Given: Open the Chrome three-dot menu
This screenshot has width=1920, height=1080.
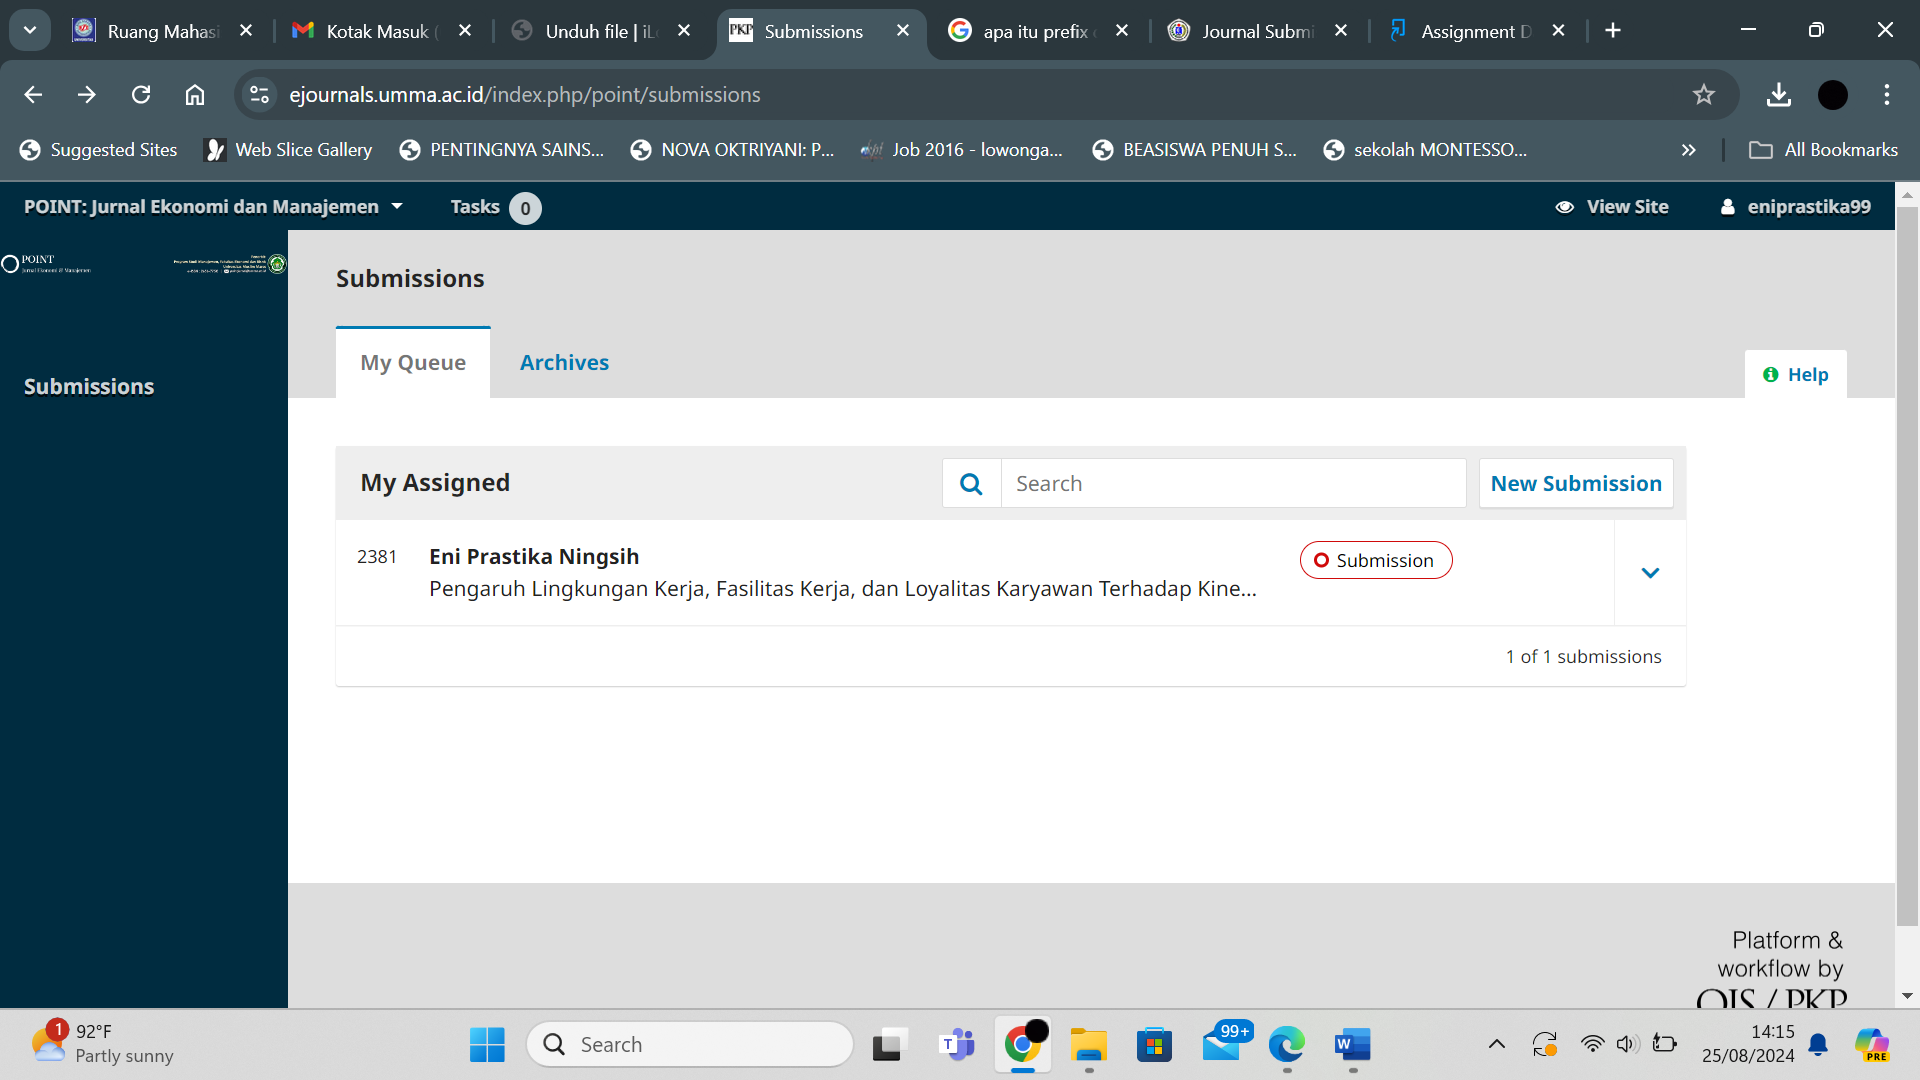Looking at the screenshot, I should [x=1887, y=94].
